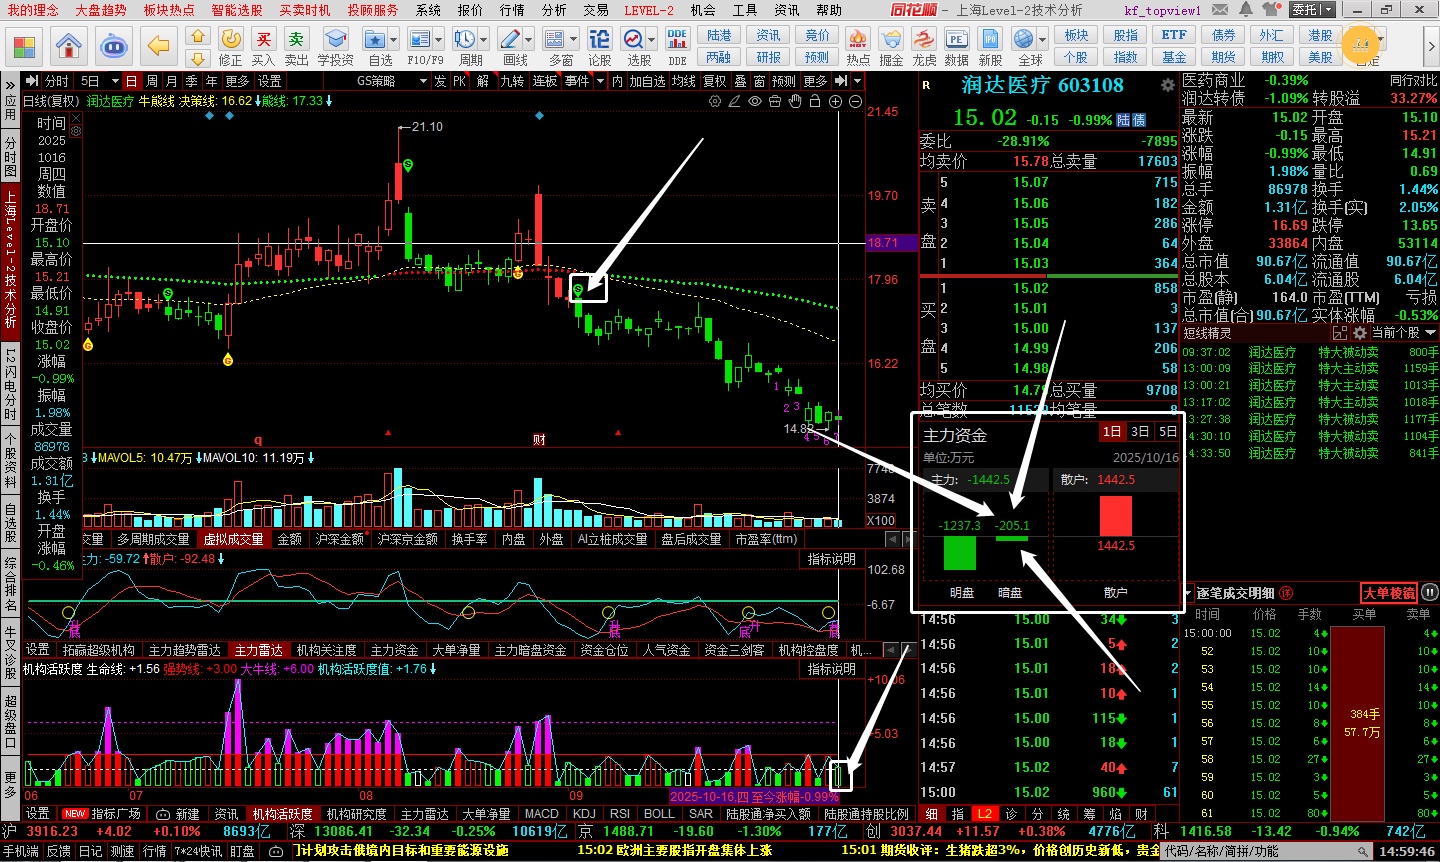Viewport: 1440px width, 862px height.
Task: Select the hand pan tool on chart
Action: pyautogui.click(x=795, y=101)
